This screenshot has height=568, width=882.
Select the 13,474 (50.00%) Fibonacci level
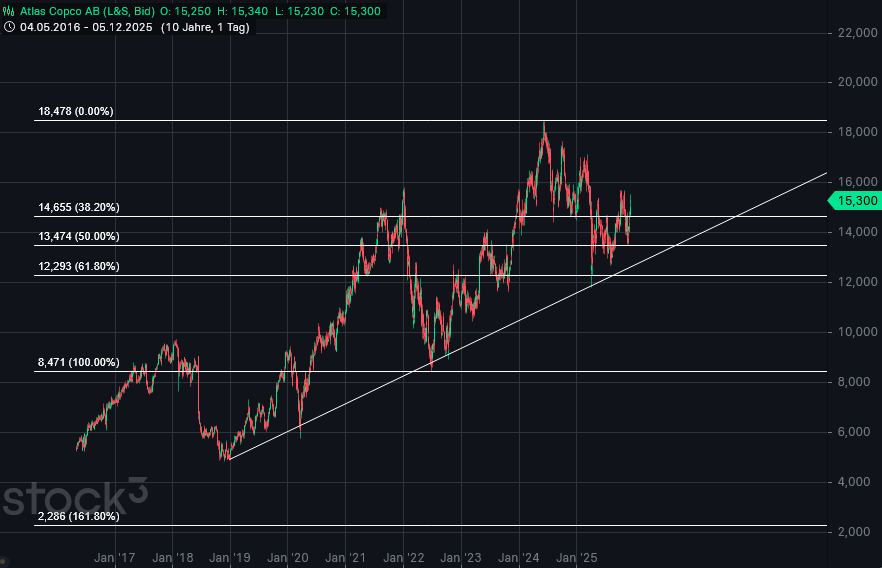pos(78,237)
